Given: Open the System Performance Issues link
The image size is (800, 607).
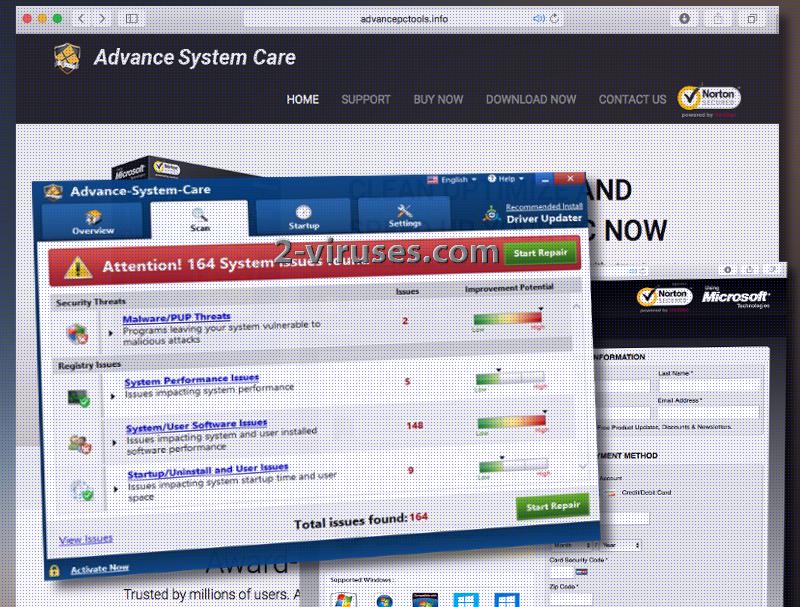Looking at the screenshot, I should [192, 380].
